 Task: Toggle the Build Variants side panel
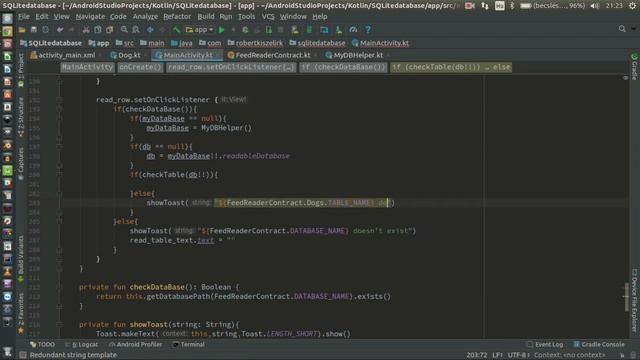(x=21, y=258)
